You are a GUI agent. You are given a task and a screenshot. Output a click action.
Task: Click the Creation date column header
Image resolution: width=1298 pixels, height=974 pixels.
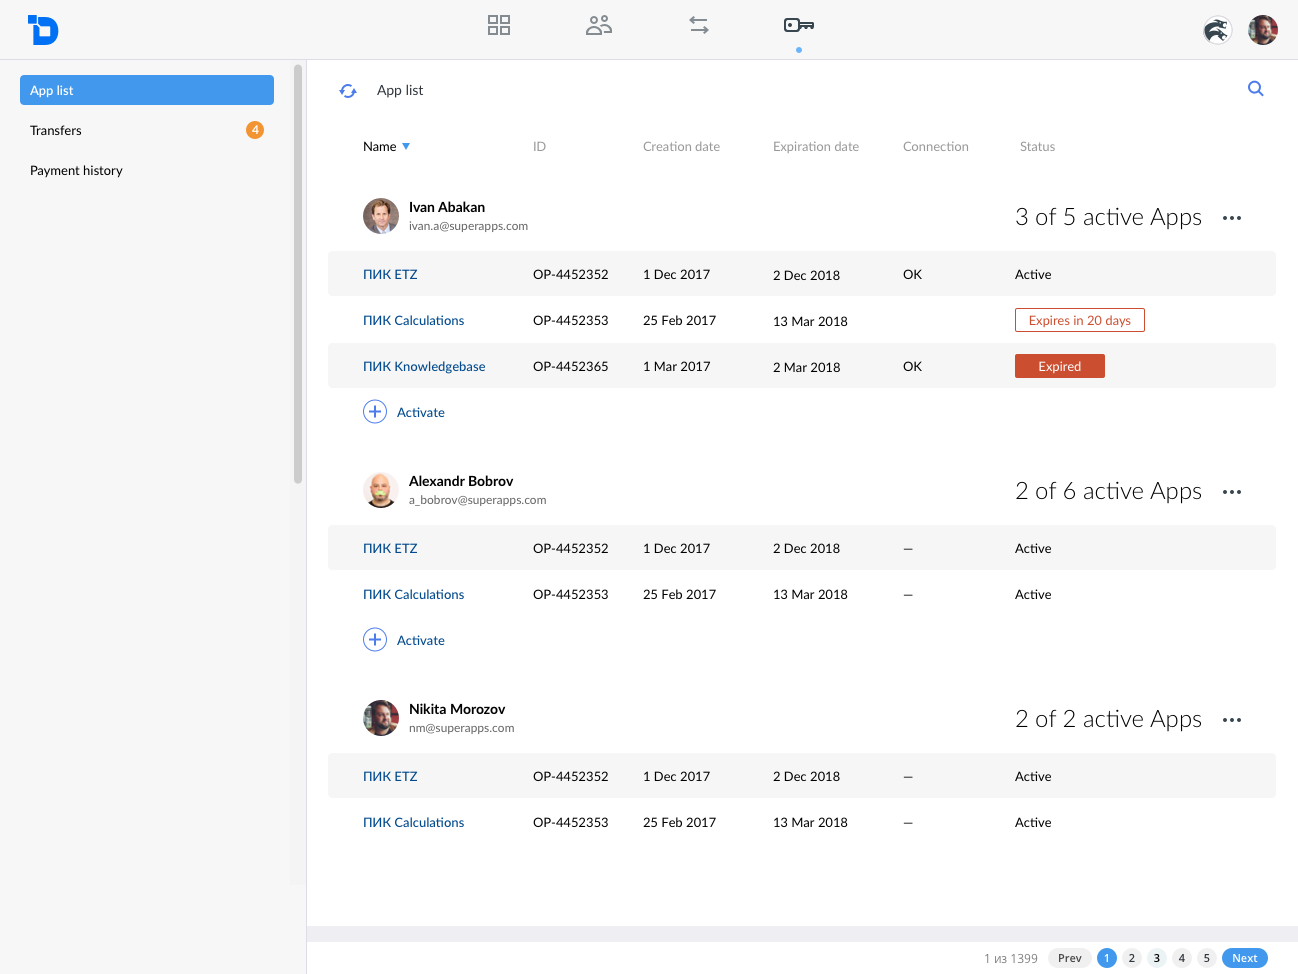(x=681, y=146)
